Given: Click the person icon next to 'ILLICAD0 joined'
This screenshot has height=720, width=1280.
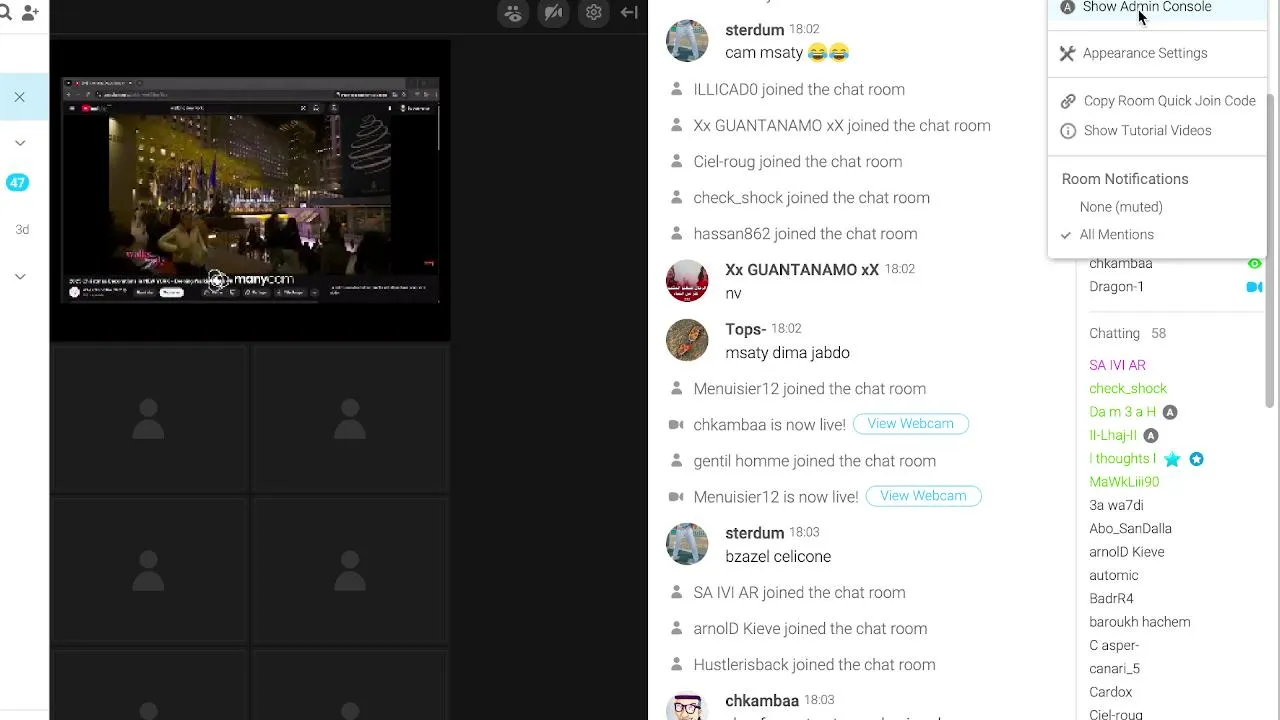Looking at the screenshot, I should tap(676, 90).
